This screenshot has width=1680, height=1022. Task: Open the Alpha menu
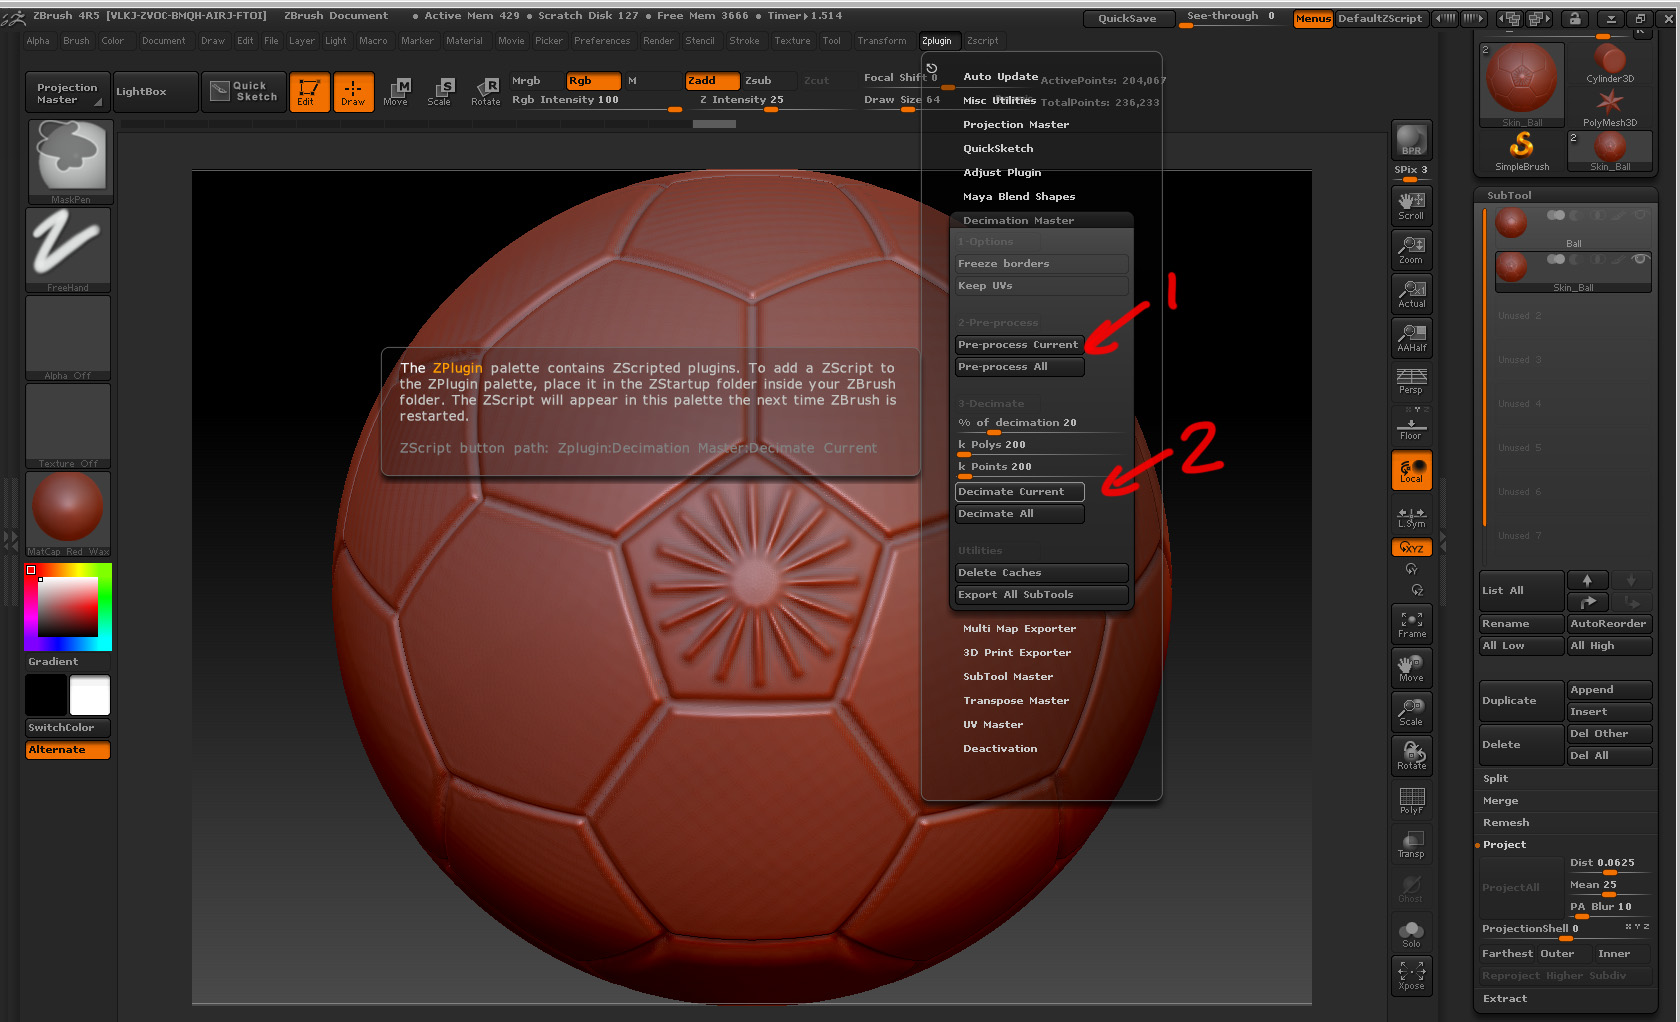(38, 41)
